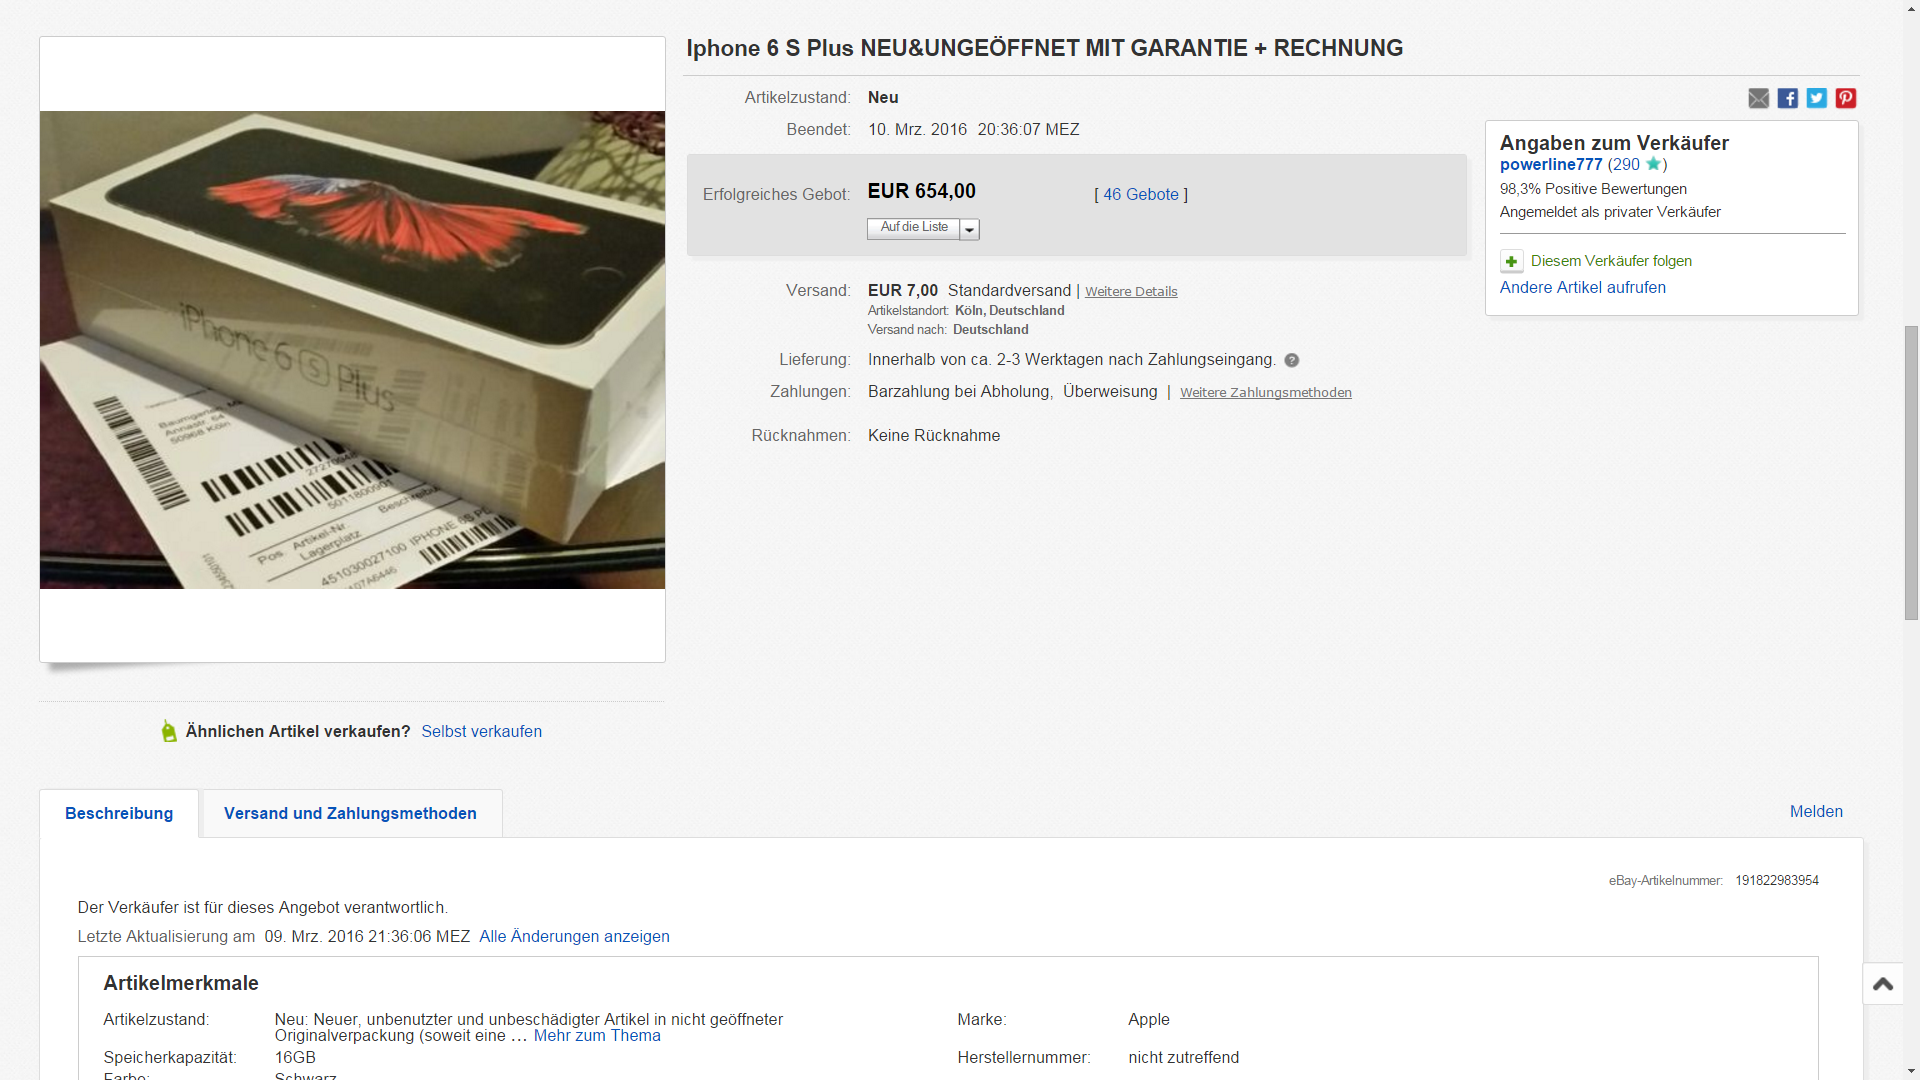Click the back-to-top arrow icon

(1883, 984)
